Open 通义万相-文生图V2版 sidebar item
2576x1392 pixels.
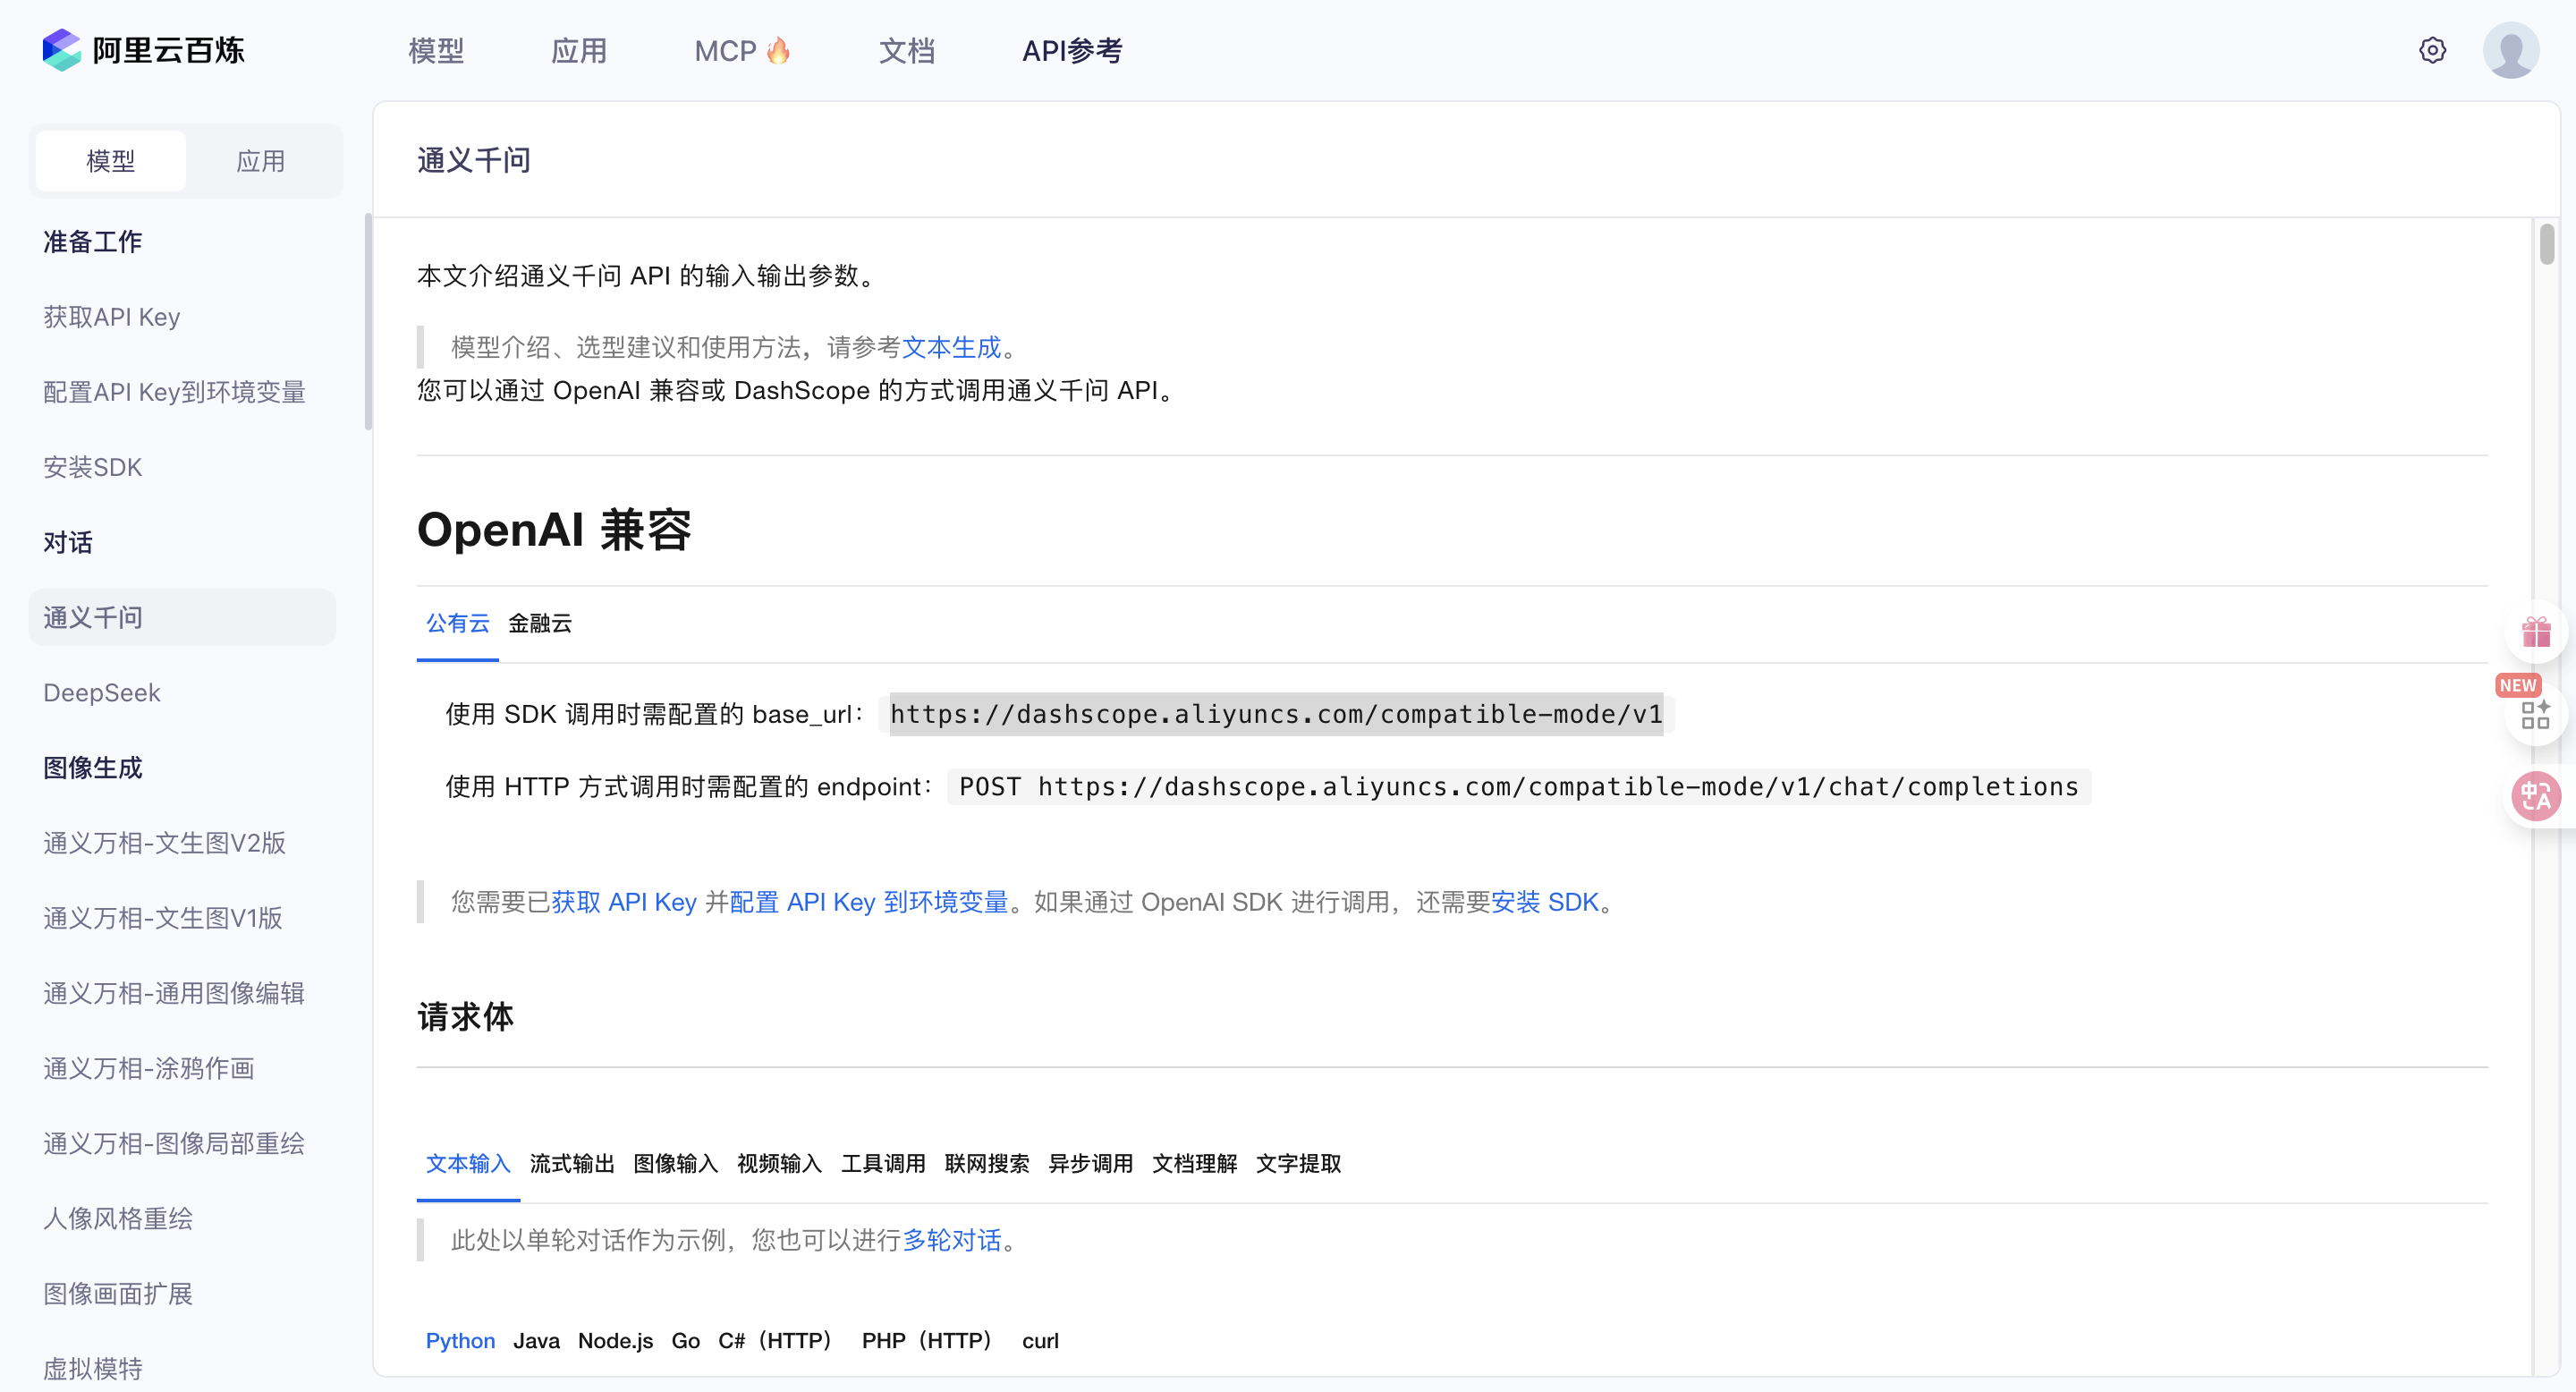pyautogui.click(x=165, y=843)
